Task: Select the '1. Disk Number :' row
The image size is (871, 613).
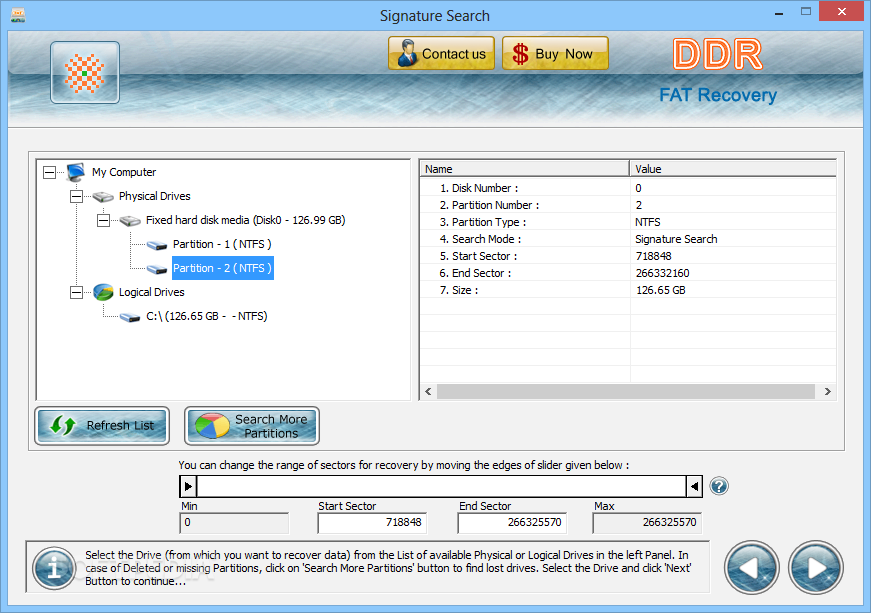Action: [x=628, y=188]
